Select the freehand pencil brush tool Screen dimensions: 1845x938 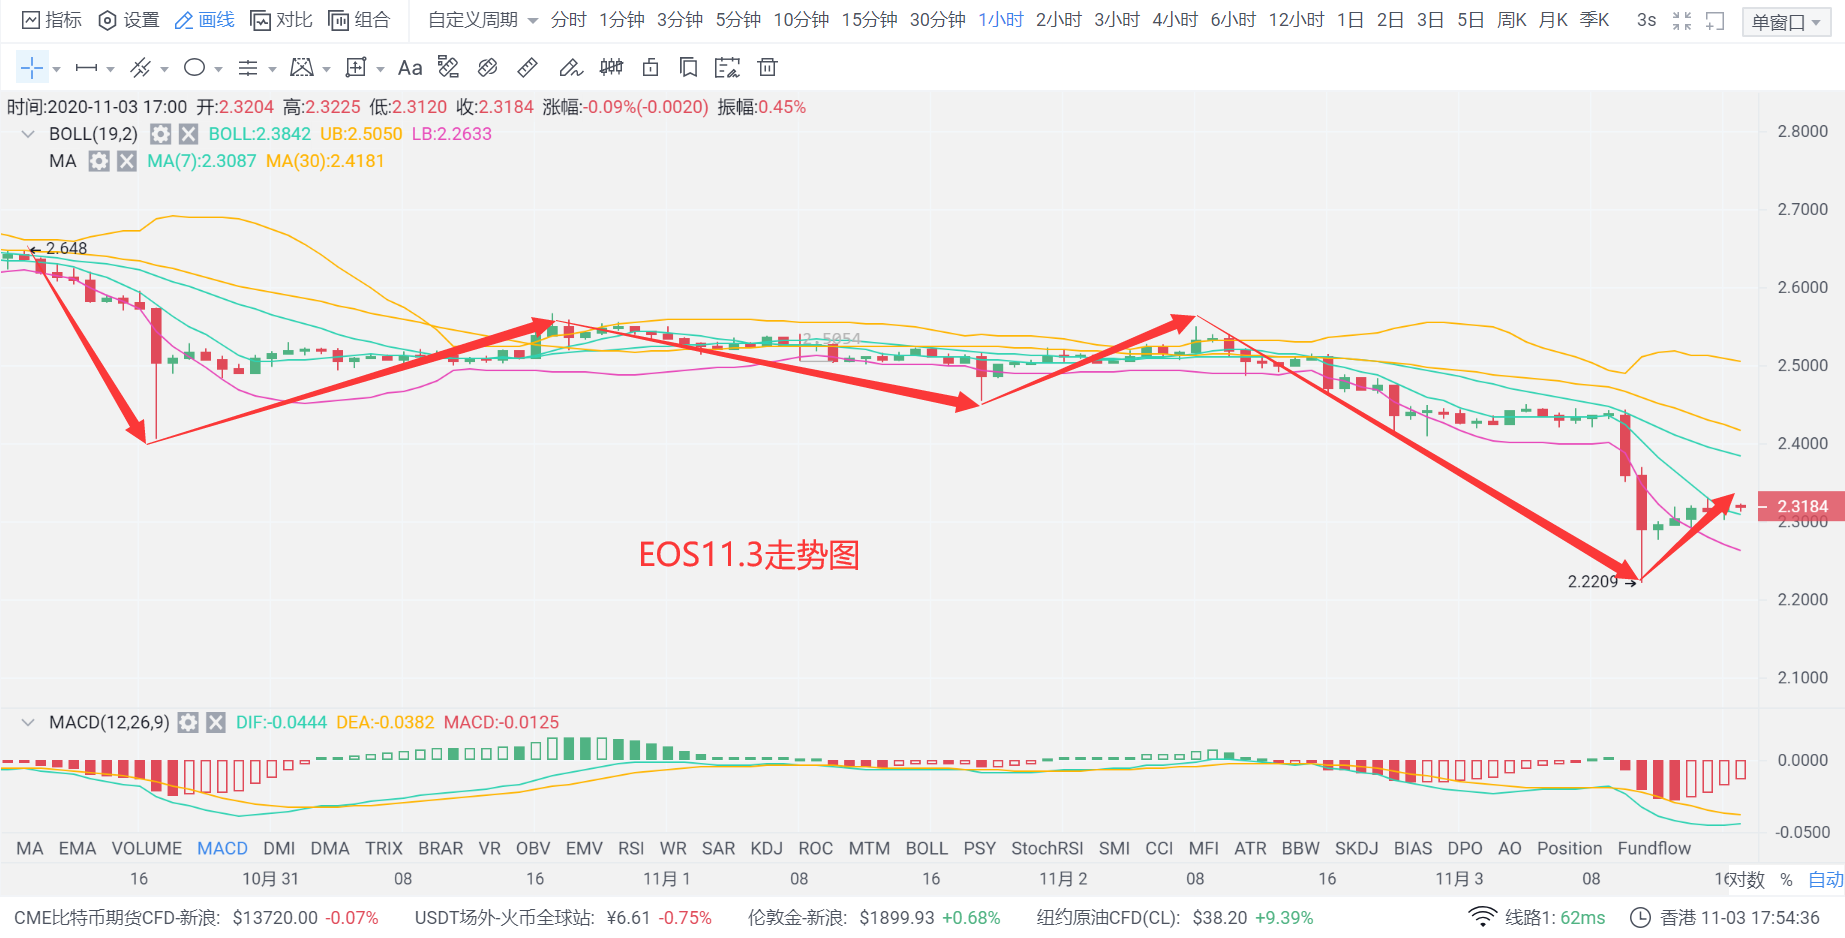571,67
